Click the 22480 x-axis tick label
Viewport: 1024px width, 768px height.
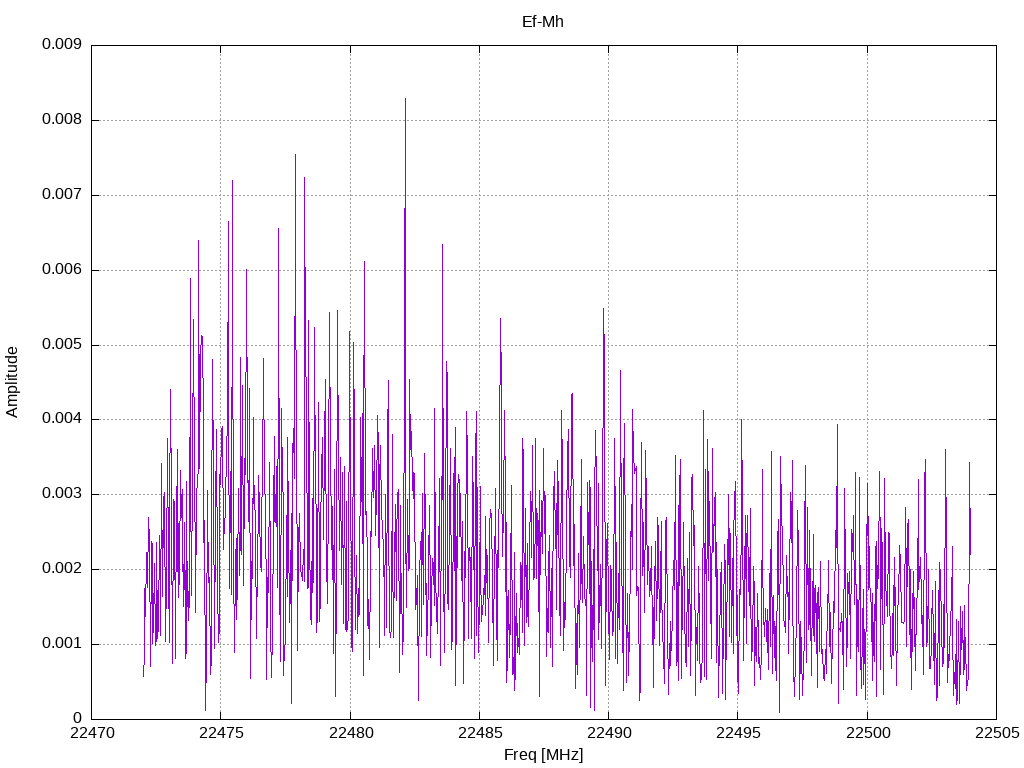point(351,733)
